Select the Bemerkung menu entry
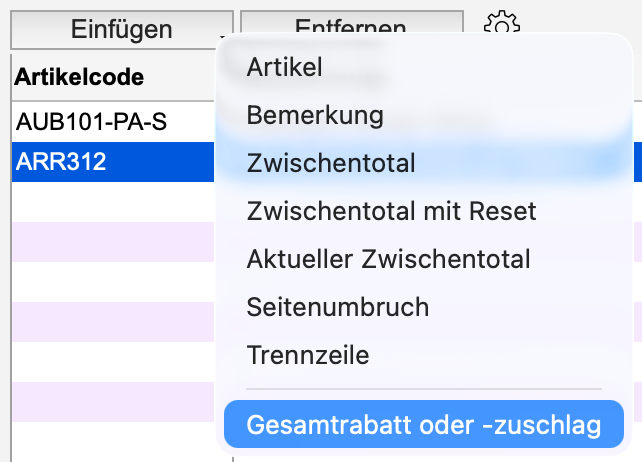The height and width of the screenshot is (462, 642). click(315, 115)
